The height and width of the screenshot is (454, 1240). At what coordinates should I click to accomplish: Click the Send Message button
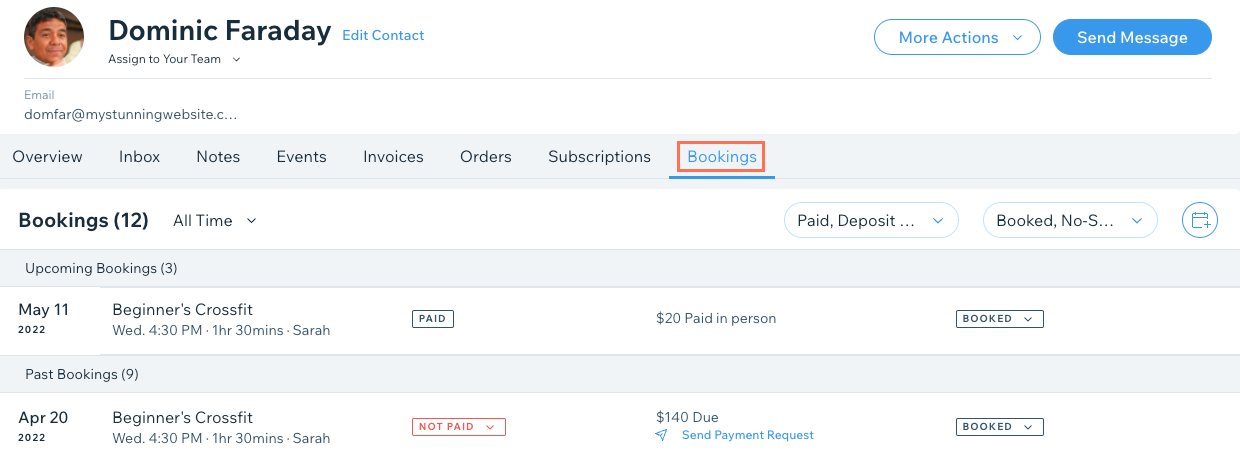point(1132,37)
